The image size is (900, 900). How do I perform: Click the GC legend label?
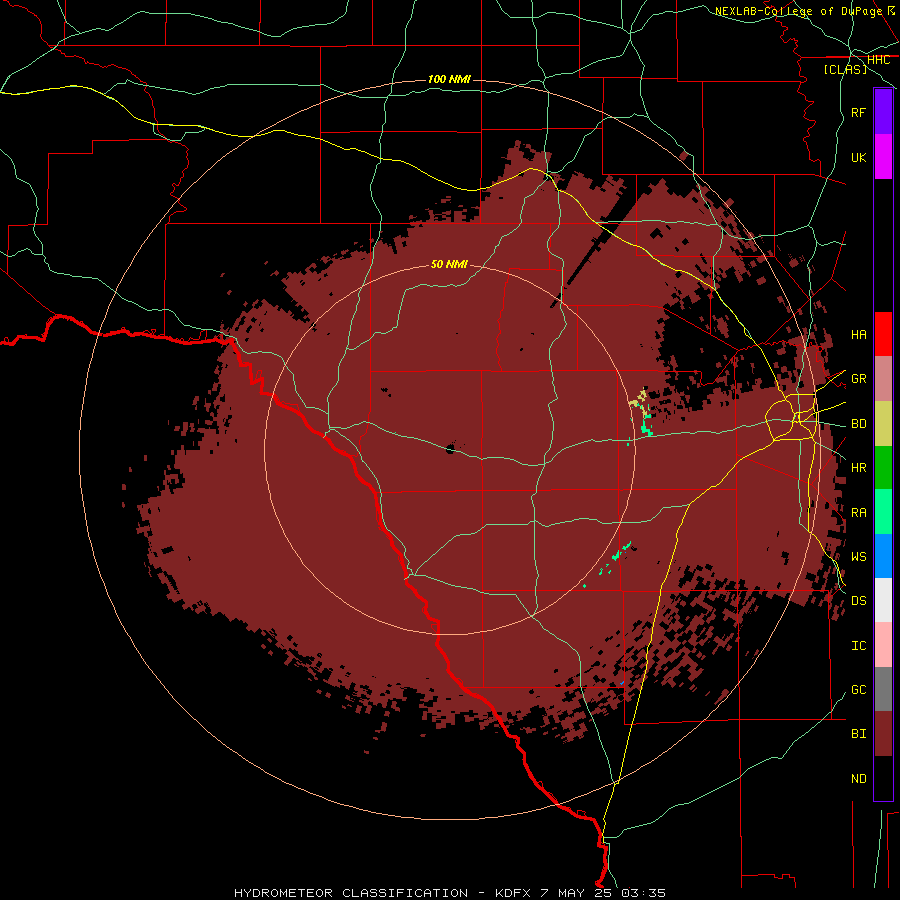[x=858, y=689]
